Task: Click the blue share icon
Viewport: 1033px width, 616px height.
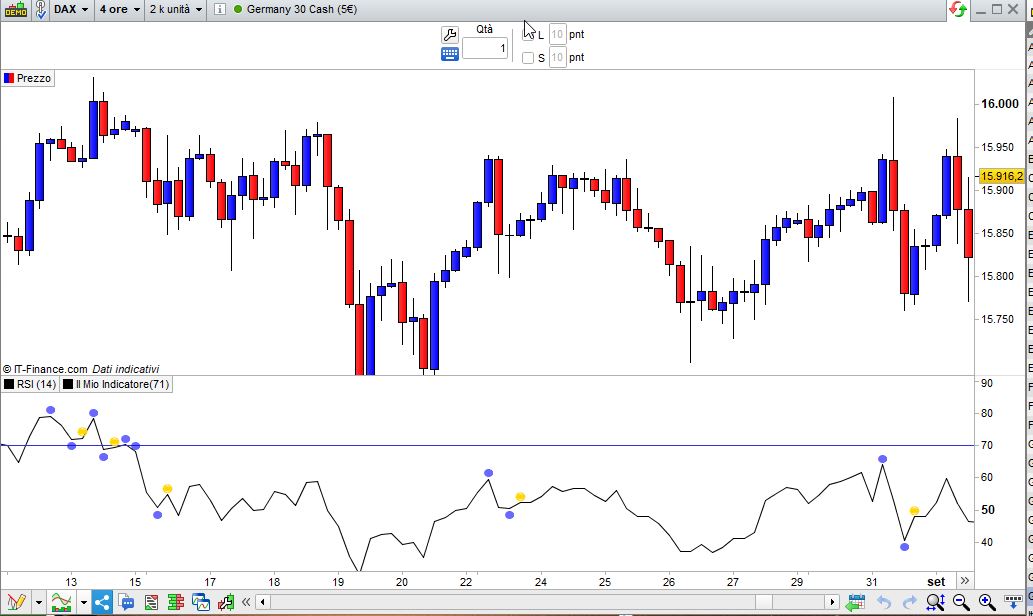Action: coord(101,602)
